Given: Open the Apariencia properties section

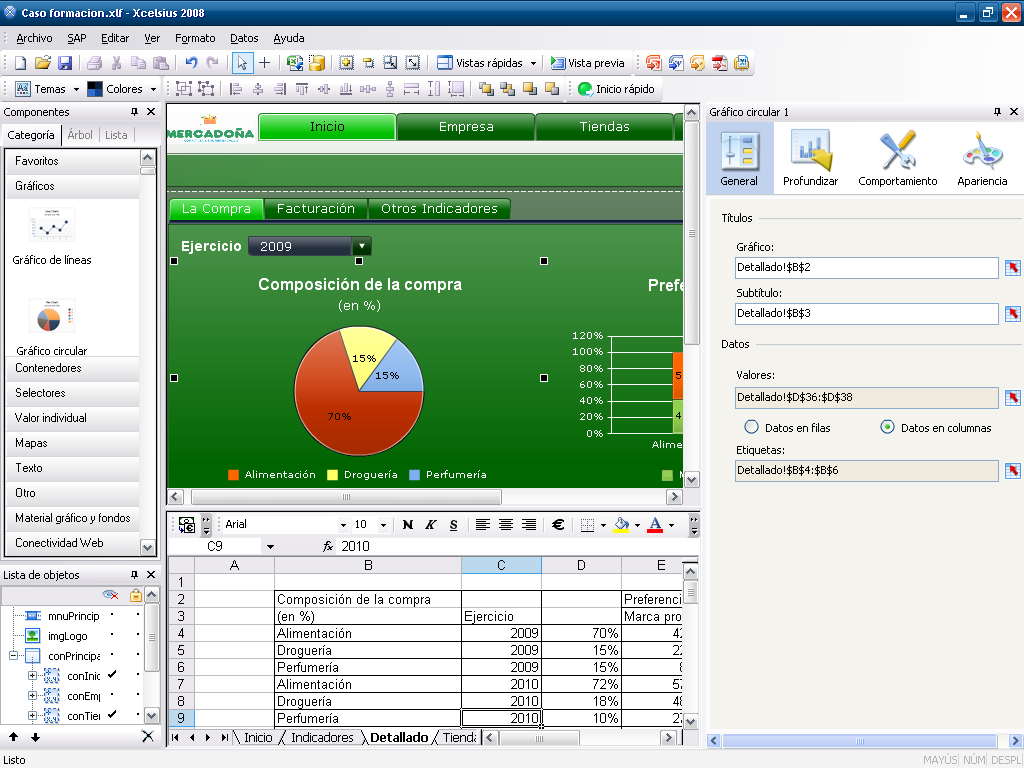Looking at the screenshot, I should pyautogui.click(x=981, y=158).
